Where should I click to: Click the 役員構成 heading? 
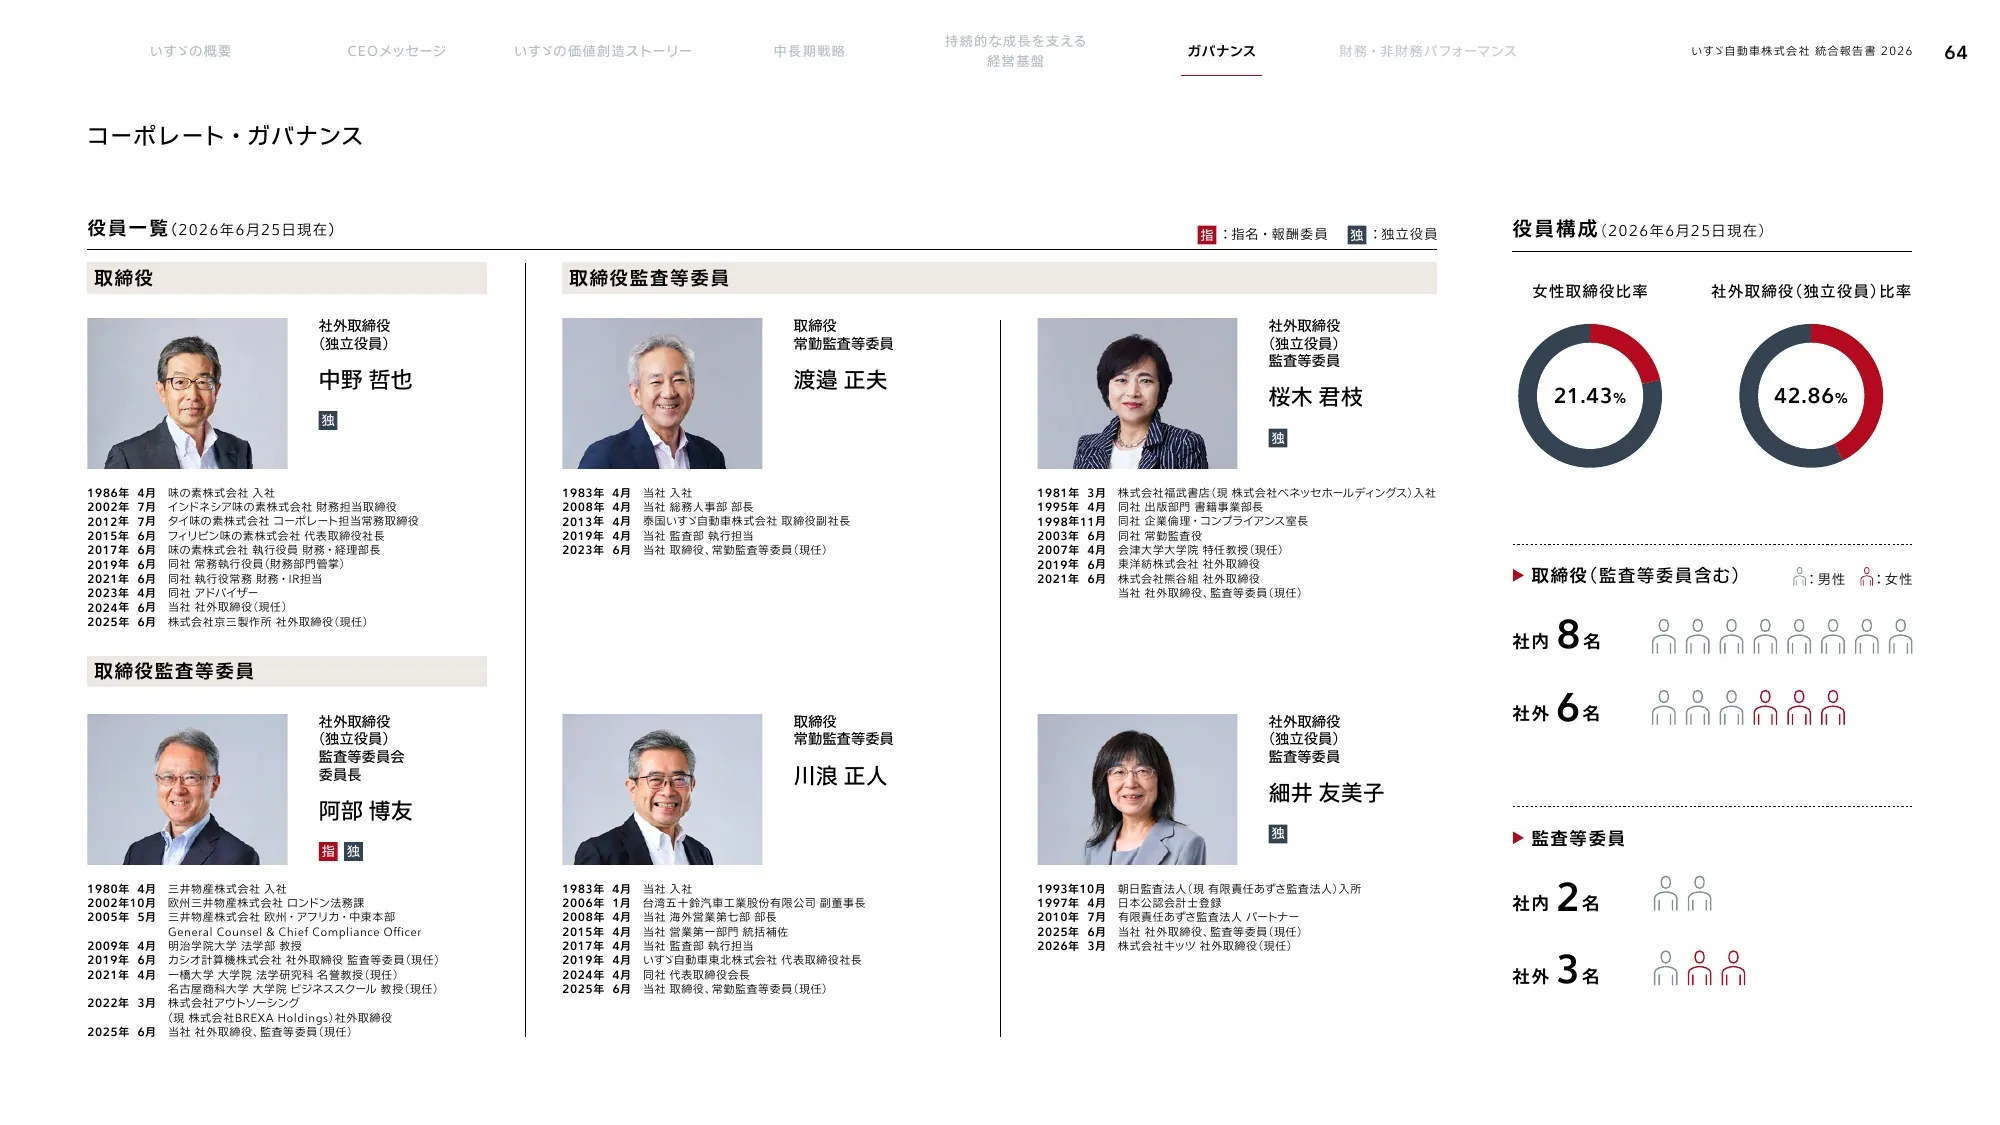click(x=1554, y=229)
